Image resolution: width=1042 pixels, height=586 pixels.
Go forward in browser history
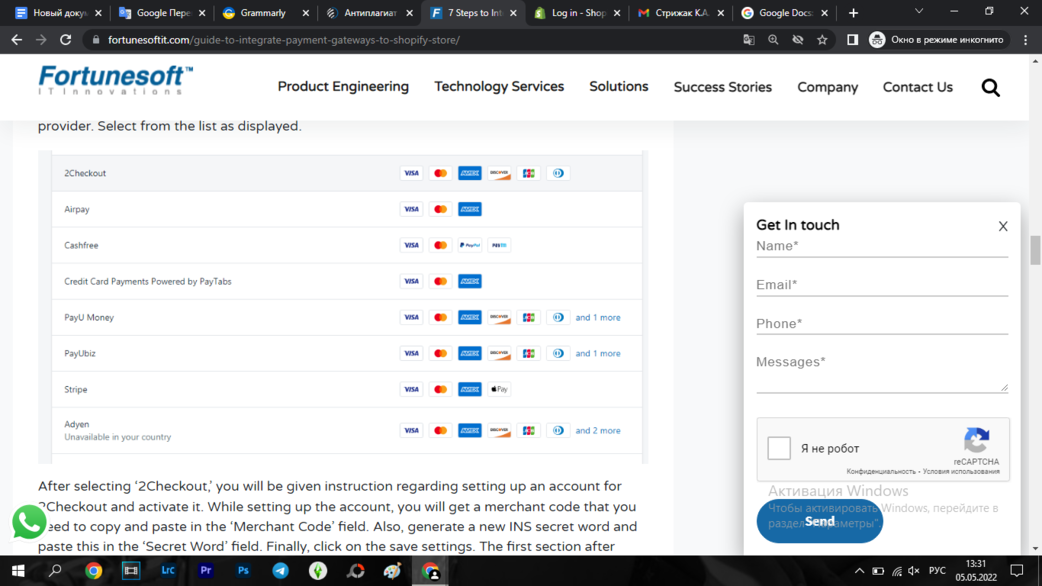[x=41, y=40]
